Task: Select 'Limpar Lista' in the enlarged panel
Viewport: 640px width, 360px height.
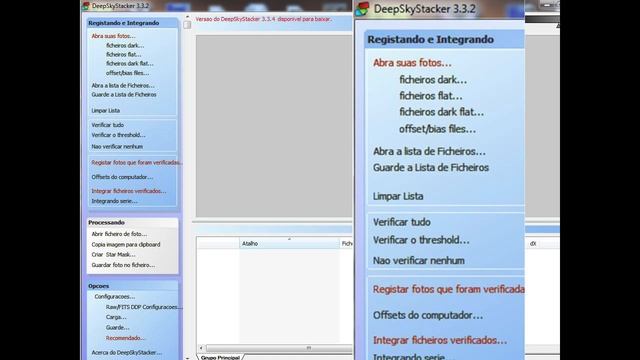Action: [x=398, y=196]
